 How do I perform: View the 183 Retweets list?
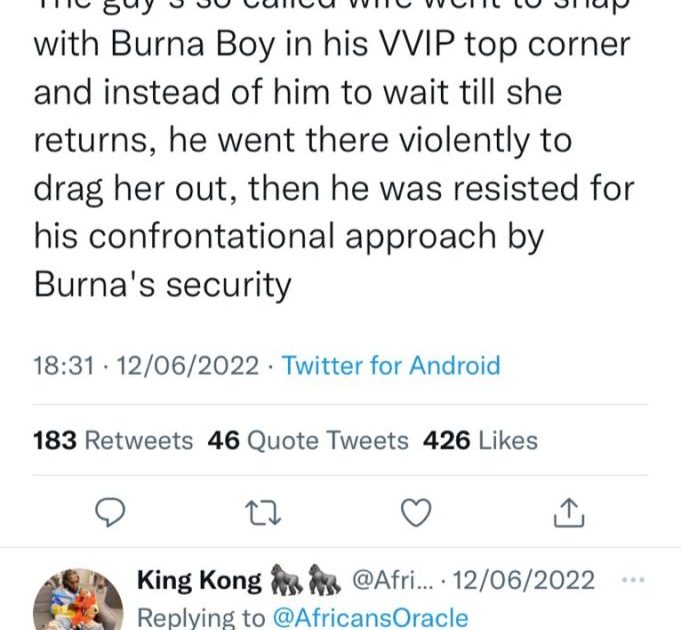click(x=113, y=440)
